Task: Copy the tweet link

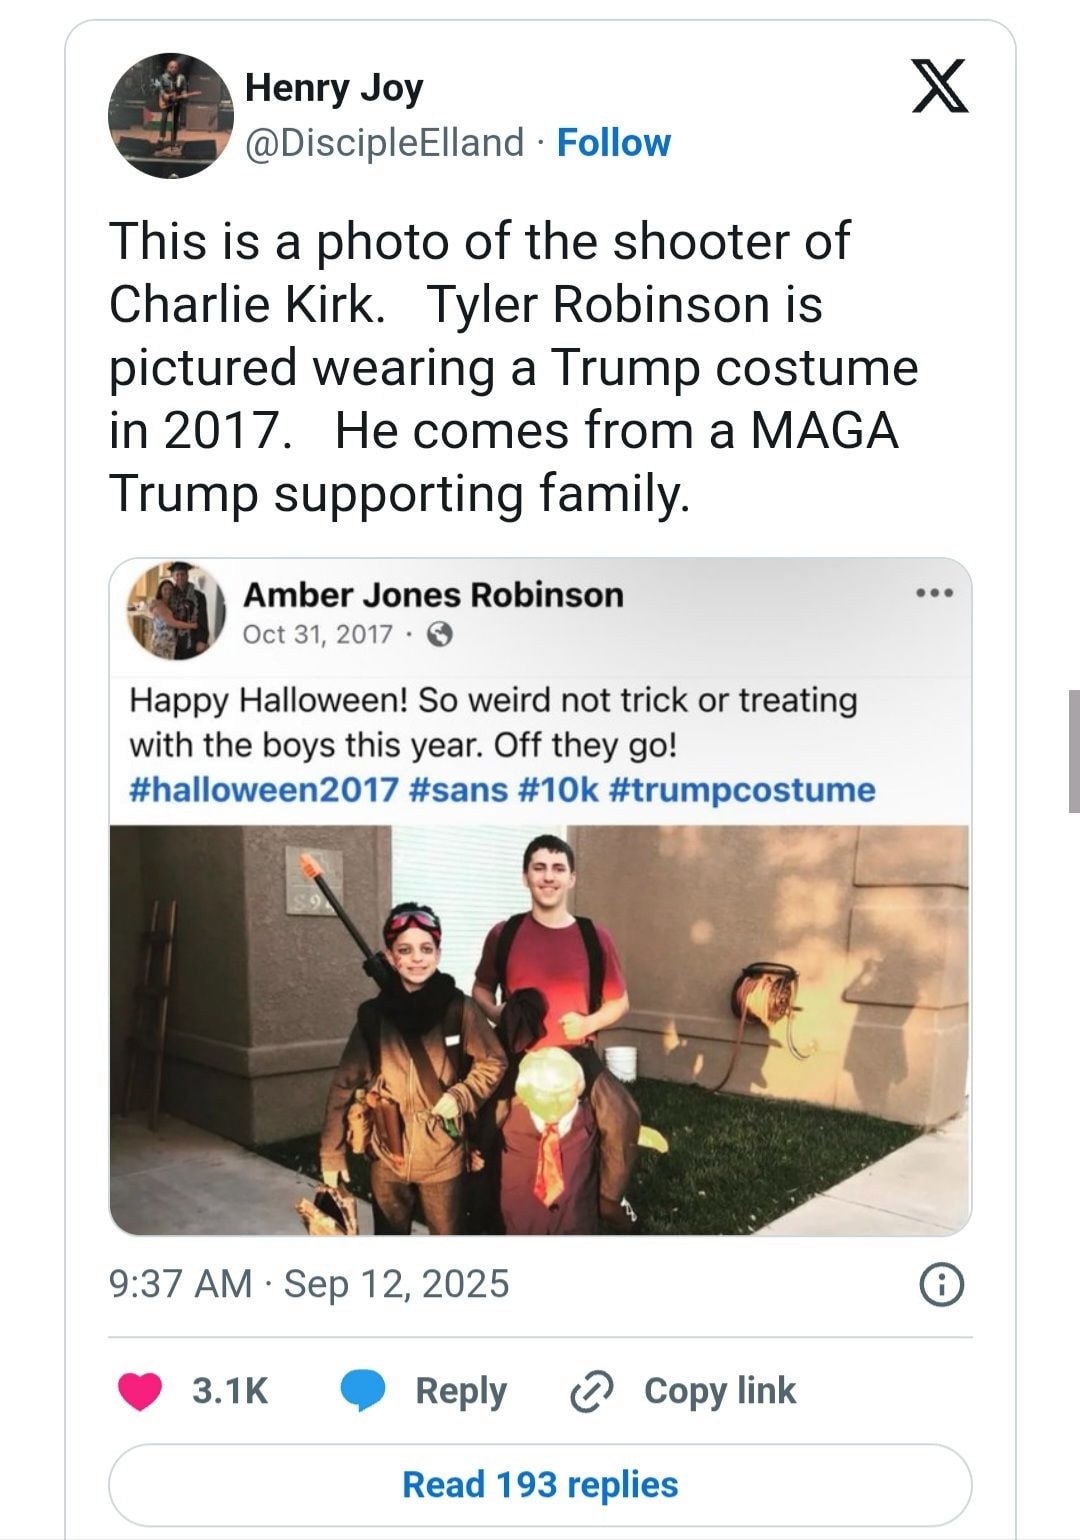Action: point(683,1391)
